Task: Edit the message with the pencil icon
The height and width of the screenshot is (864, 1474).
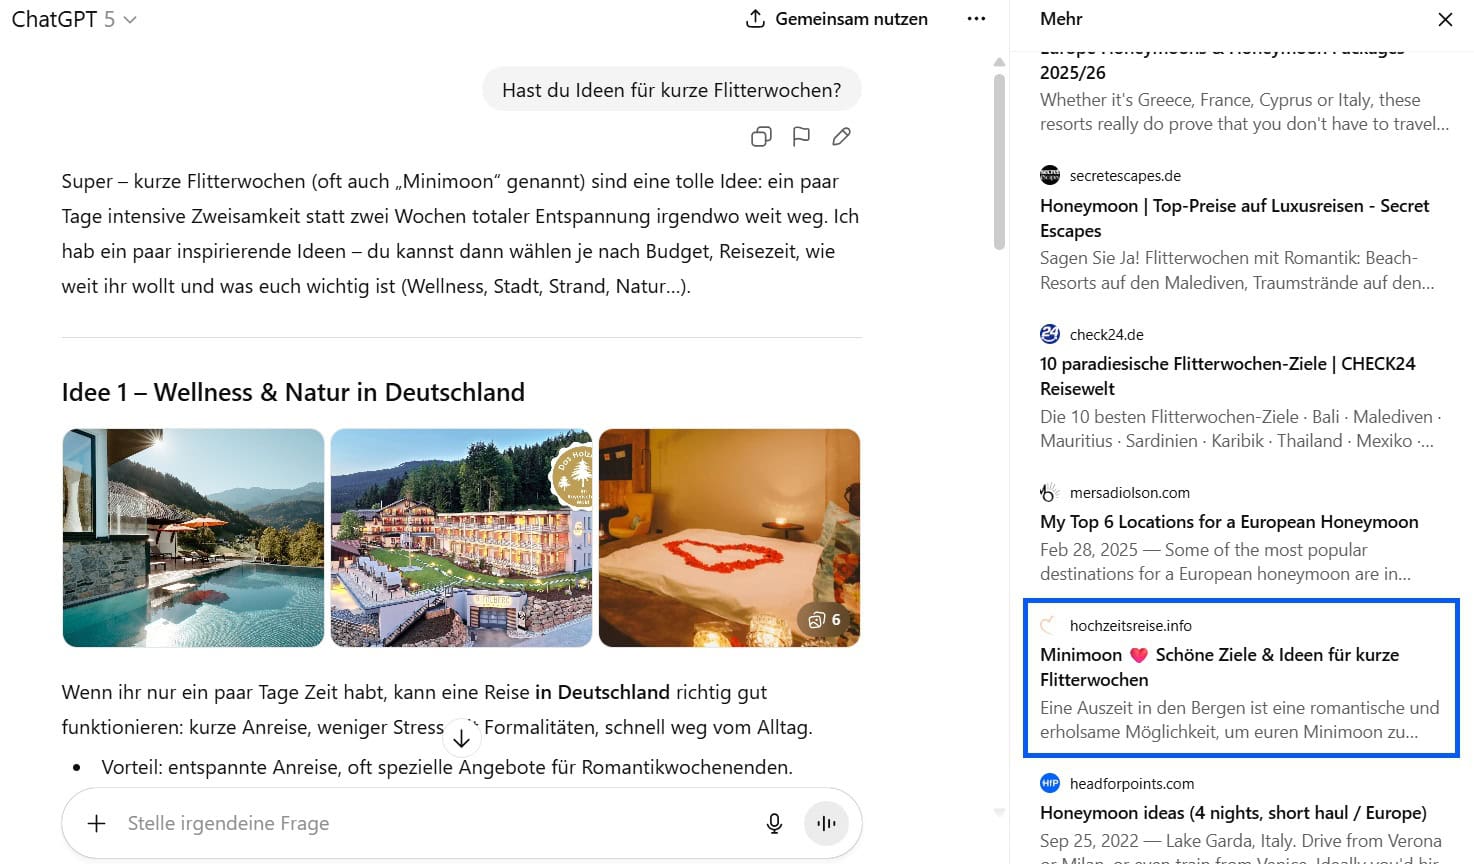Action: tap(841, 136)
